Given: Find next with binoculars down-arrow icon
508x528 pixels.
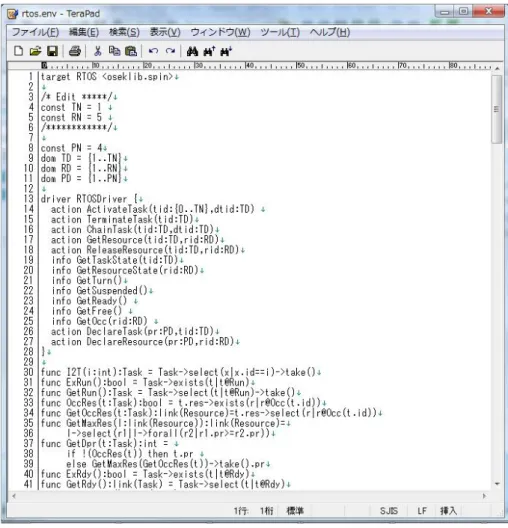Looking at the screenshot, I should click(226, 51).
